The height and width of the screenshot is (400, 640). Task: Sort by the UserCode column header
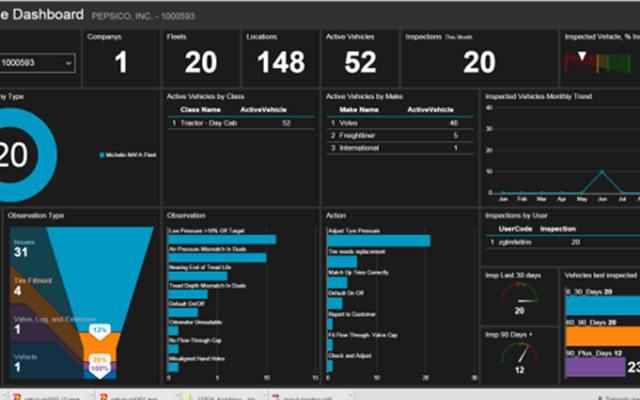515,229
